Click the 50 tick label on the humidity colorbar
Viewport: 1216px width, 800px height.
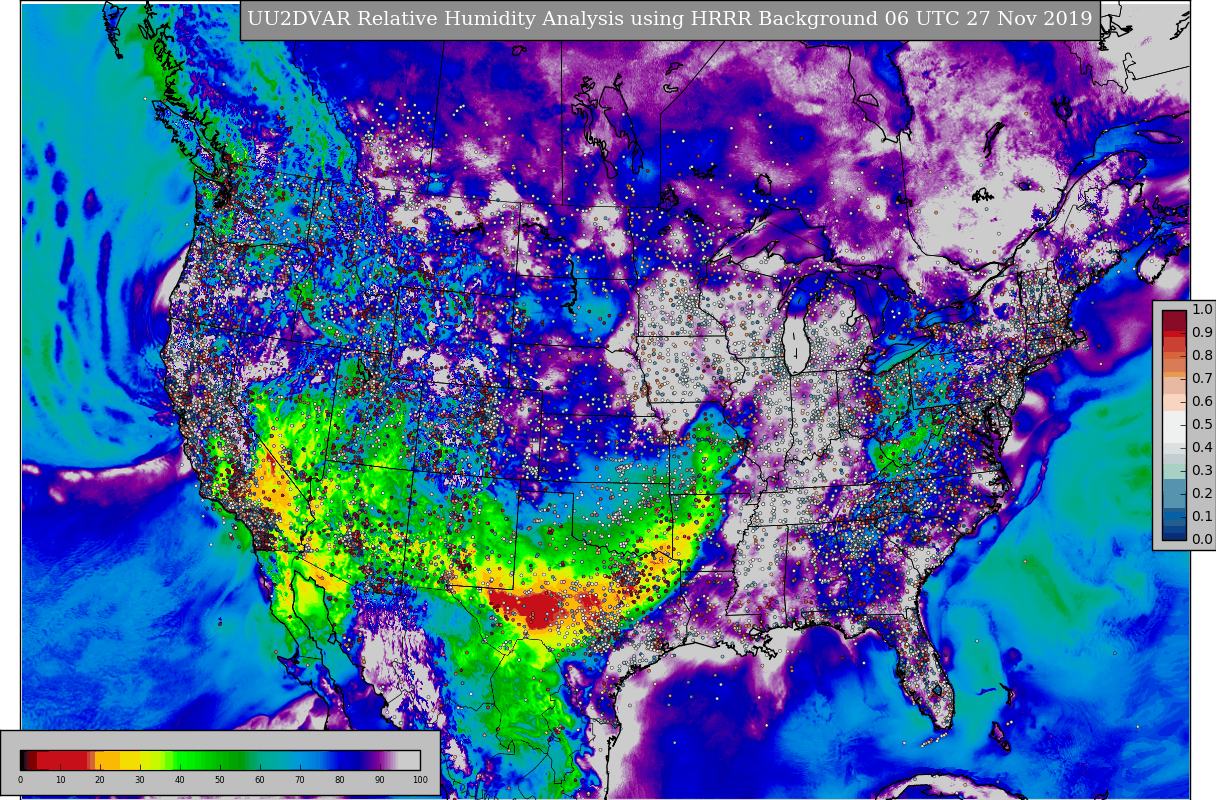(220, 780)
